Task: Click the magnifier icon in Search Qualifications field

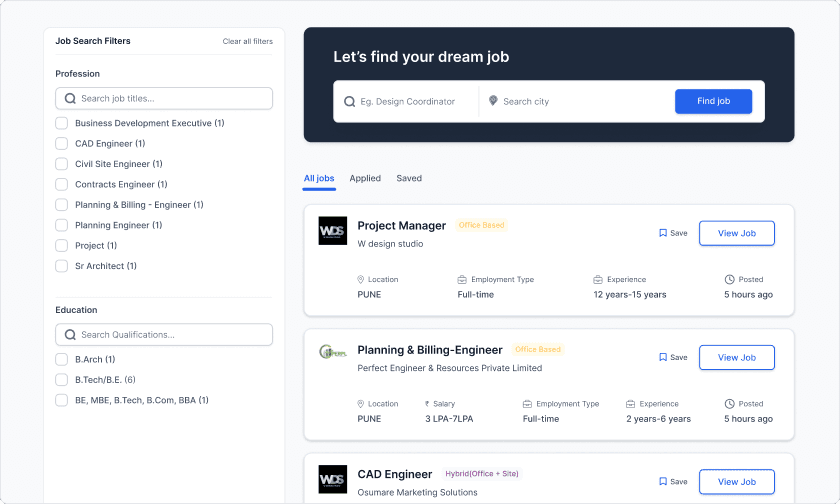Action: (70, 335)
